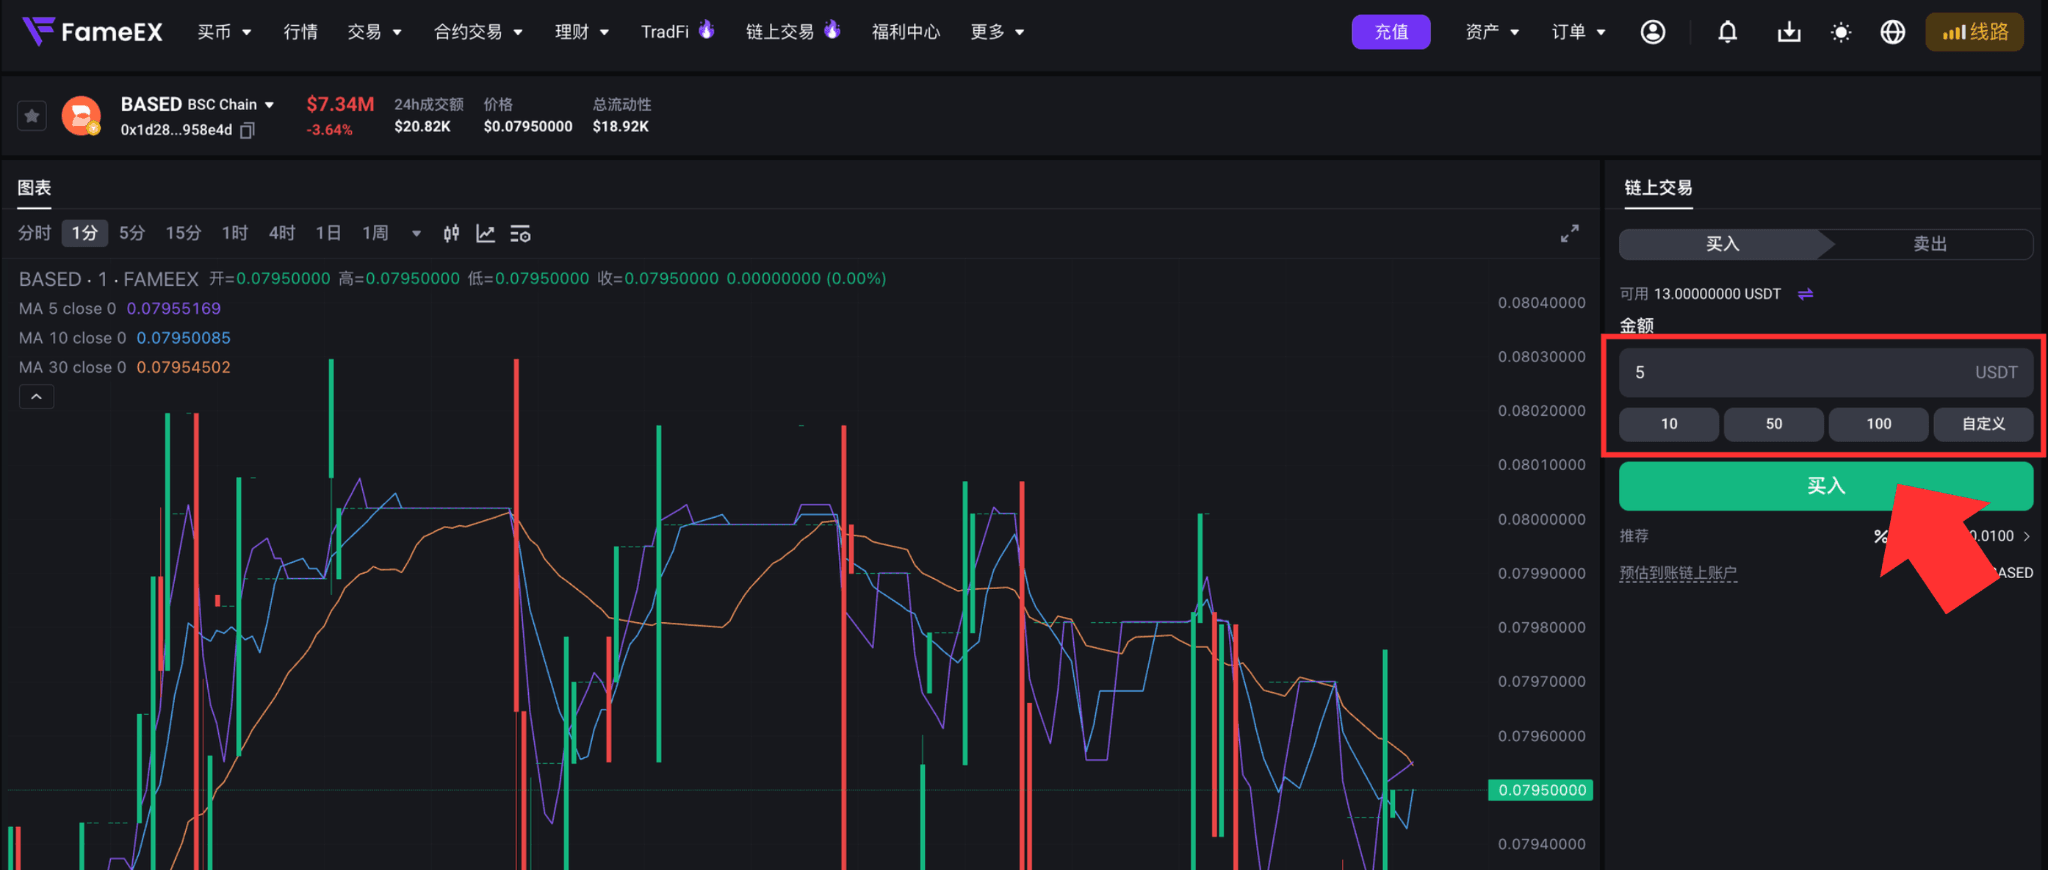The height and width of the screenshot is (870, 2048).
Task: Select the 15分 chart interval
Action: pyautogui.click(x=183, y=233)
